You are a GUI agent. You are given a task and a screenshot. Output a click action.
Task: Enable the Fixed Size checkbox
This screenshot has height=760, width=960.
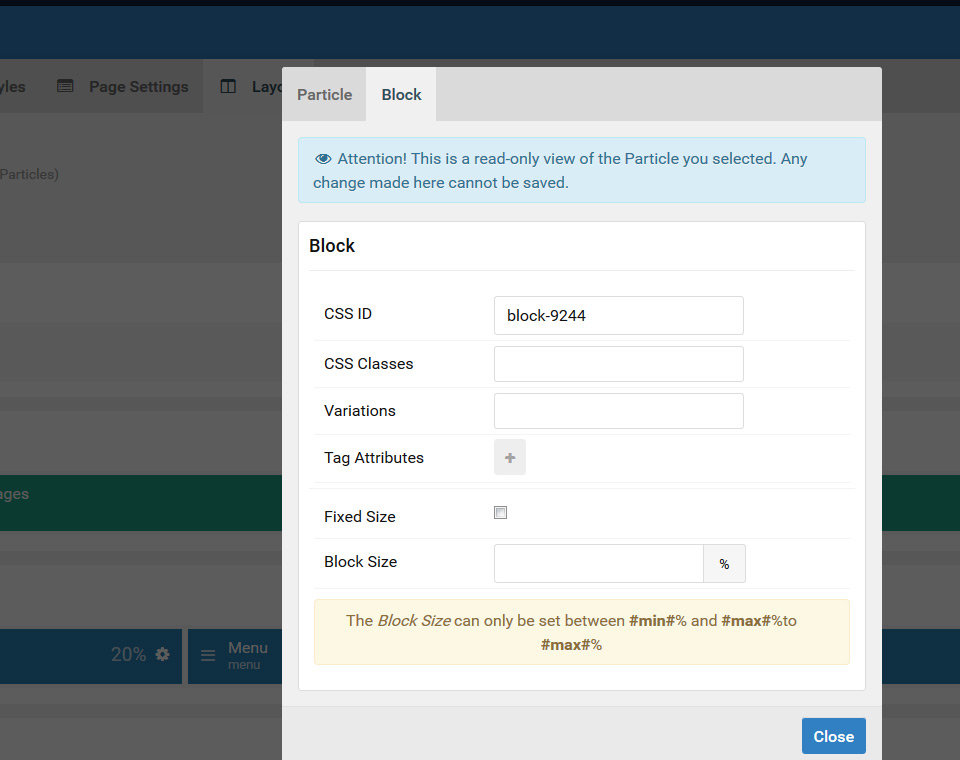click(x=500, y=513)
